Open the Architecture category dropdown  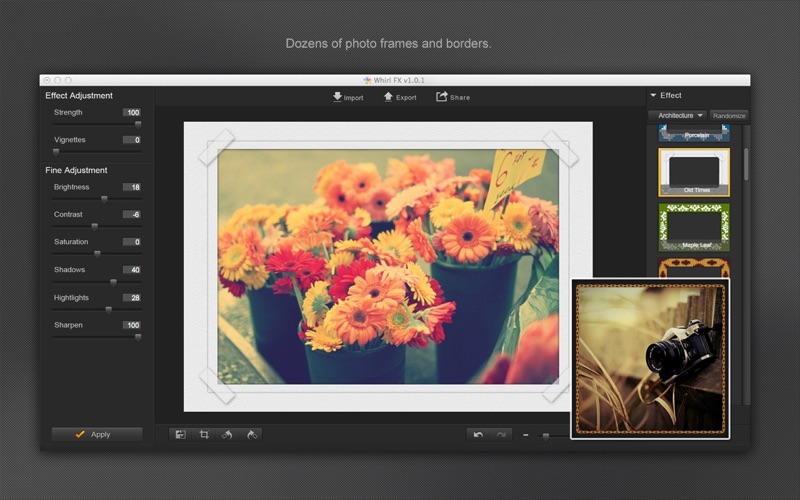tap(680, 116)
